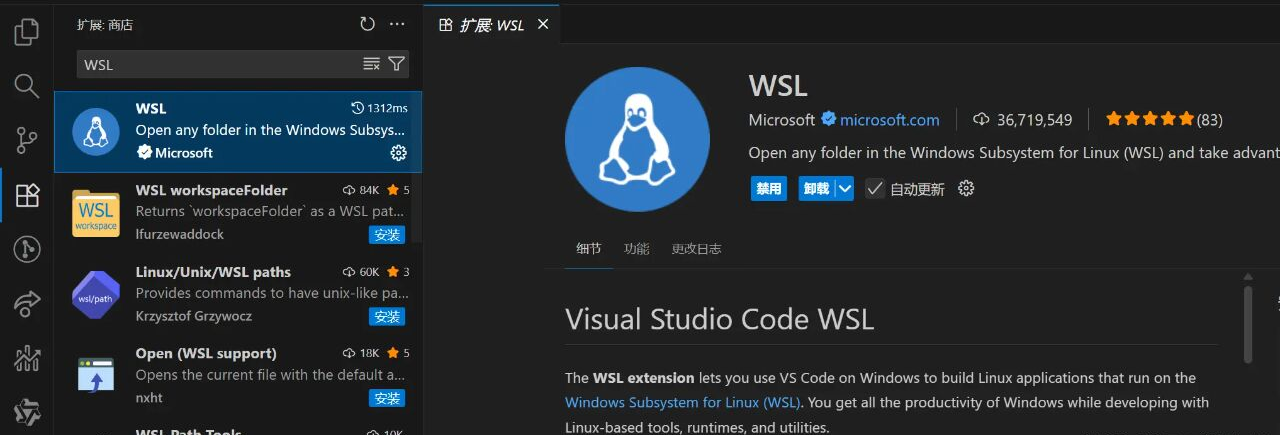Select the Linux/Unix/WSL paths list entry

pos(238,295)
